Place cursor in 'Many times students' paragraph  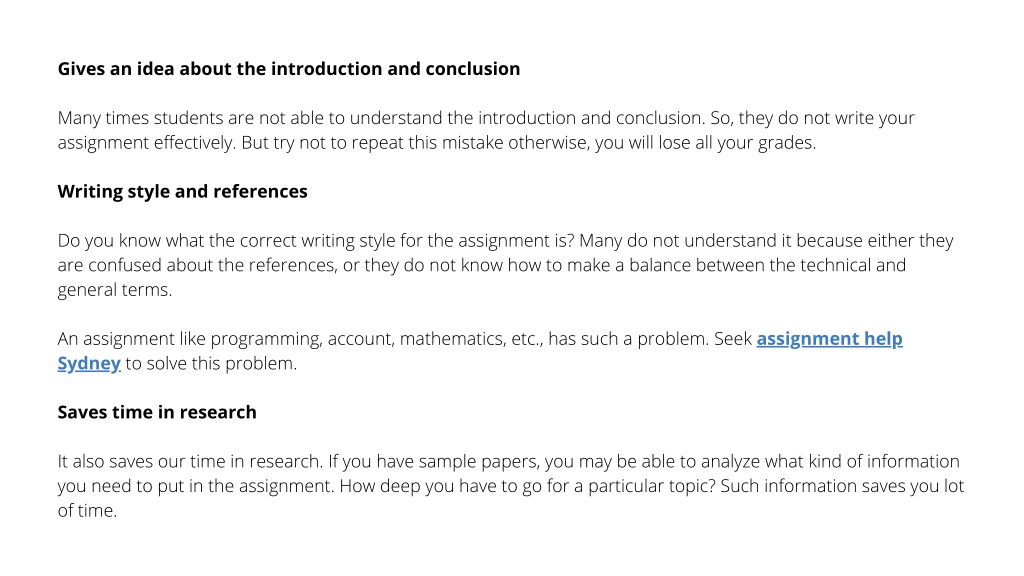pos(486,130)
